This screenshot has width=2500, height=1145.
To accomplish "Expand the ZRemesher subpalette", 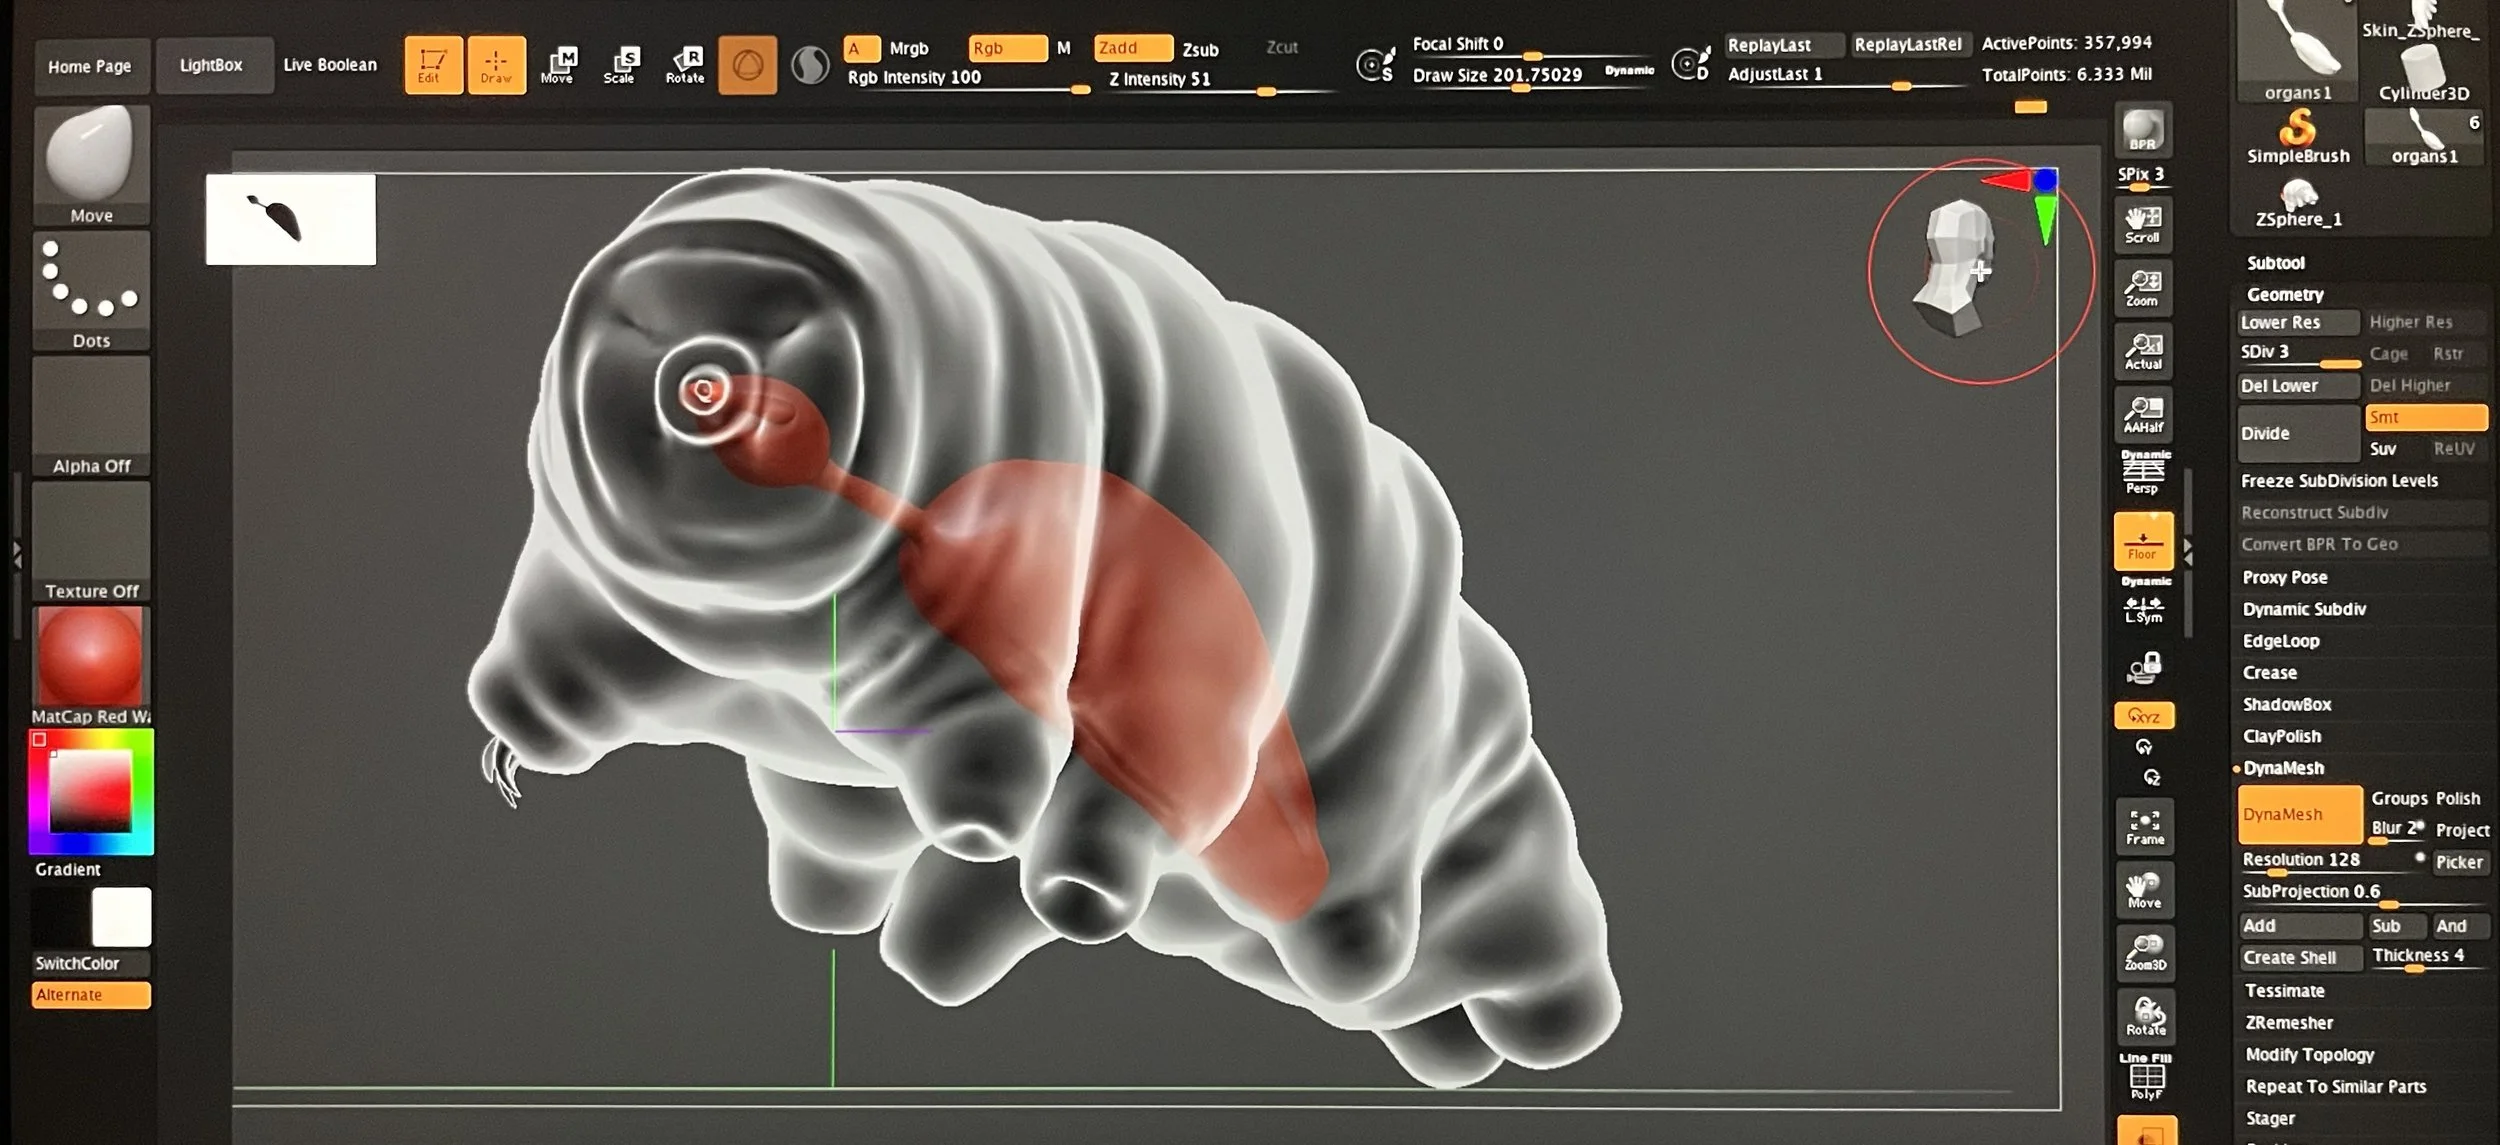I will 2289,1023.
